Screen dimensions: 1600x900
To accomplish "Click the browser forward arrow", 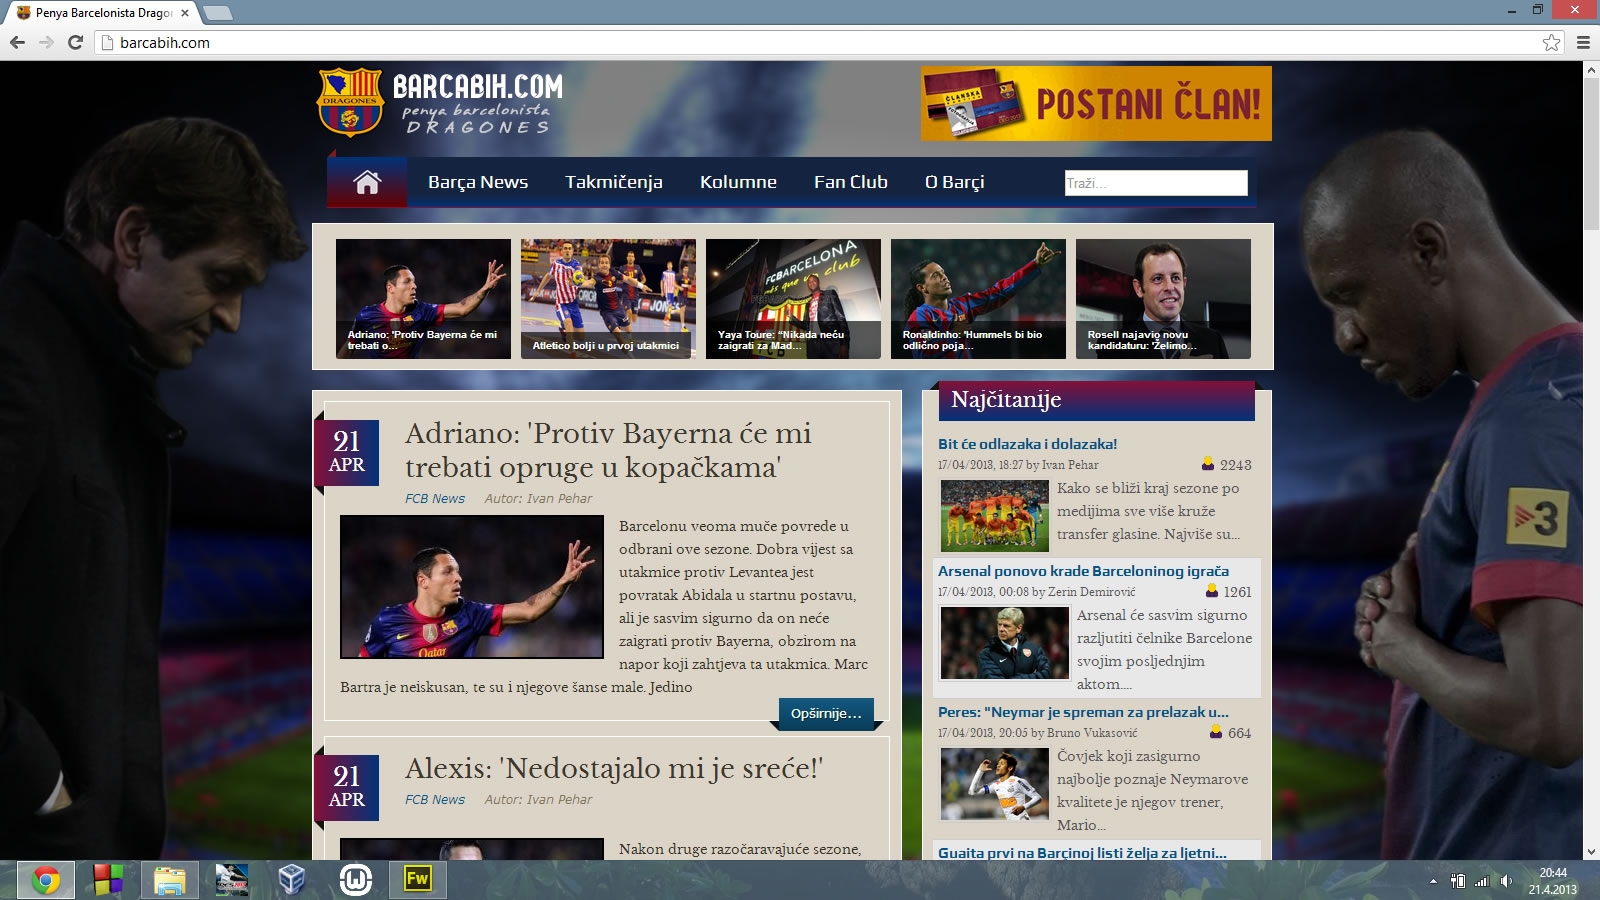I will click(46, 42).
